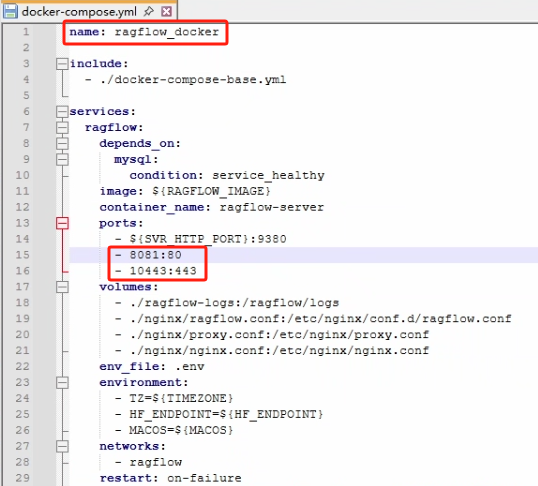The height and width of the screenshot is (486, 538).
Task: Click the restart: on-failure line
Action: 171,478
